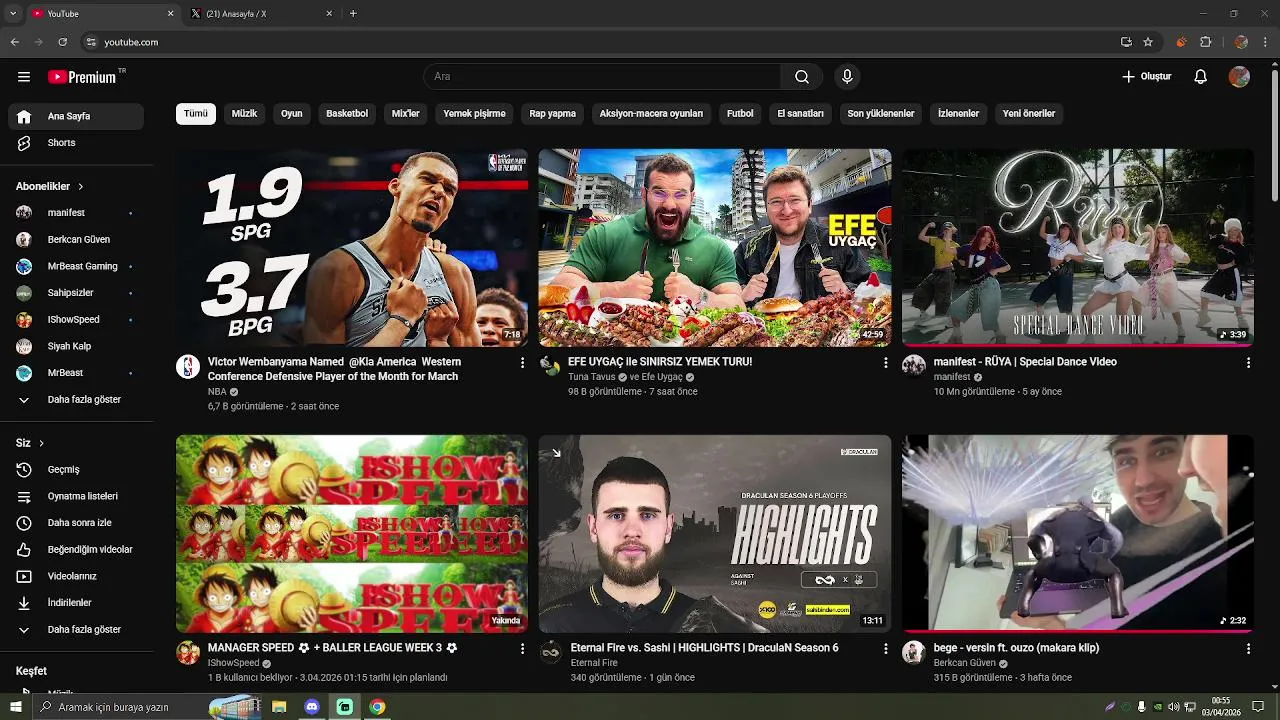Click Tuna Tavus channel name
The image size is (1280, 720).
point(591,377)
